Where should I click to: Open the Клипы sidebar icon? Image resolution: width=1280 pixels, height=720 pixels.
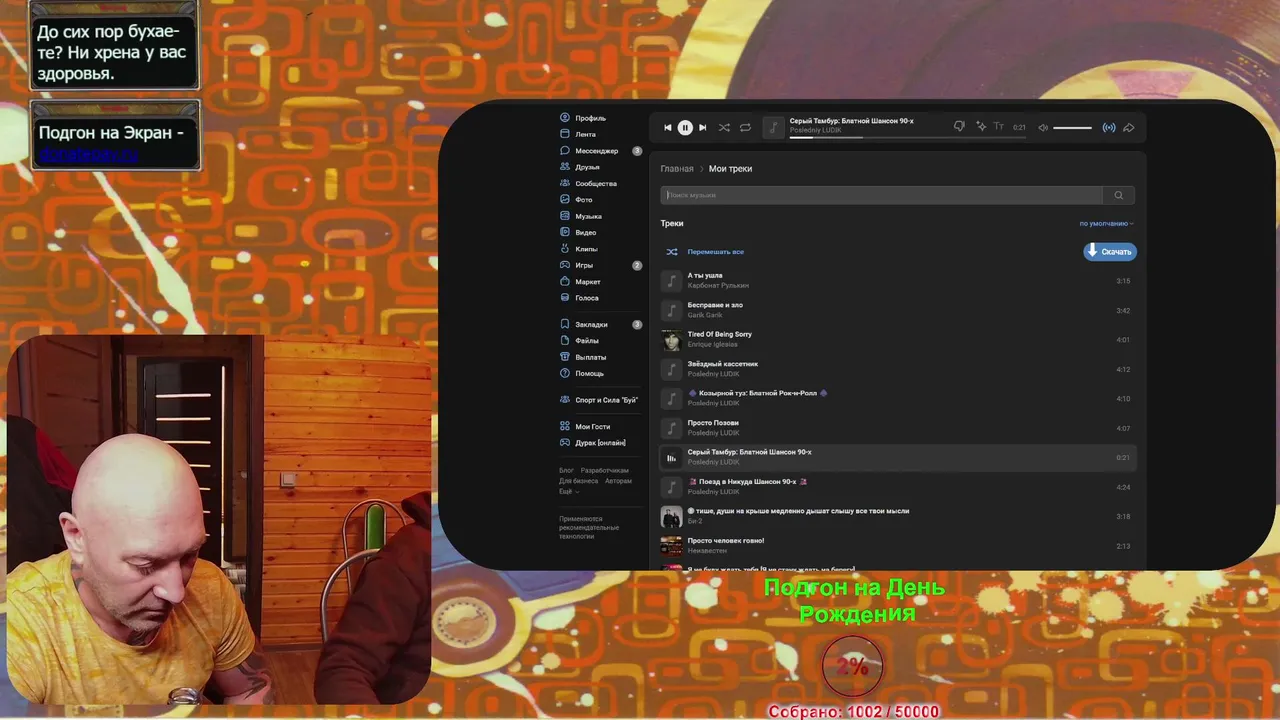565,249
